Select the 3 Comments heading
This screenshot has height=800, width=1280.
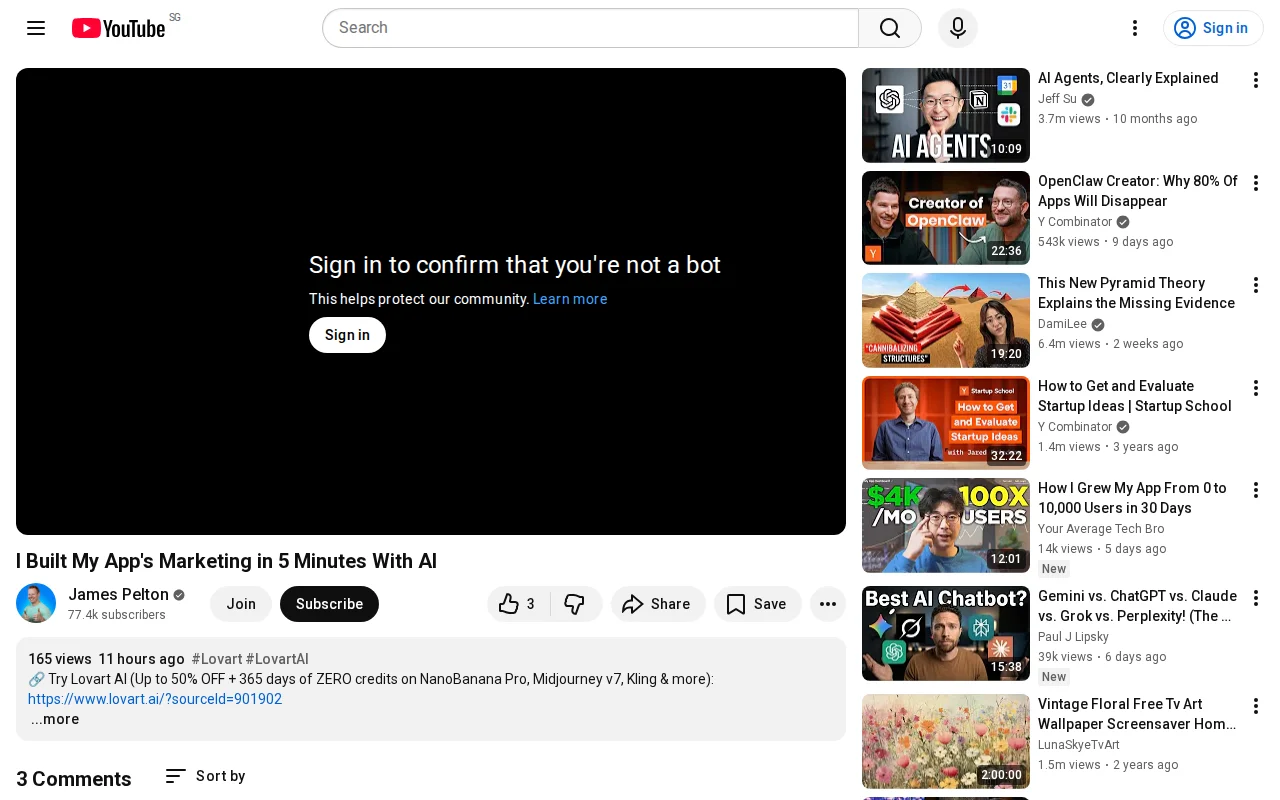pyautogui.click(x=74, y=779)
